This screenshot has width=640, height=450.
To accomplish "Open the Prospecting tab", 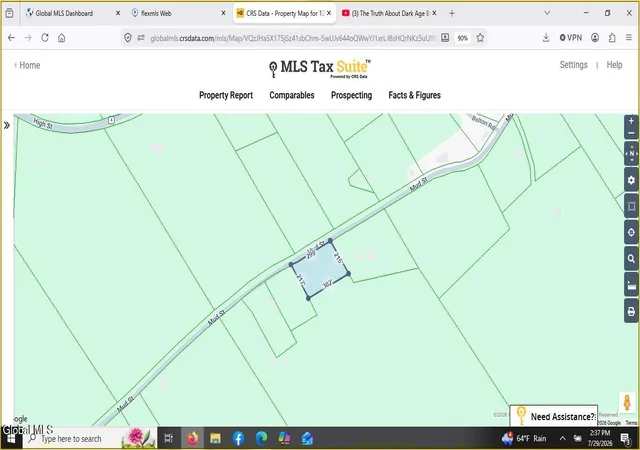I will tap(351, 95).
